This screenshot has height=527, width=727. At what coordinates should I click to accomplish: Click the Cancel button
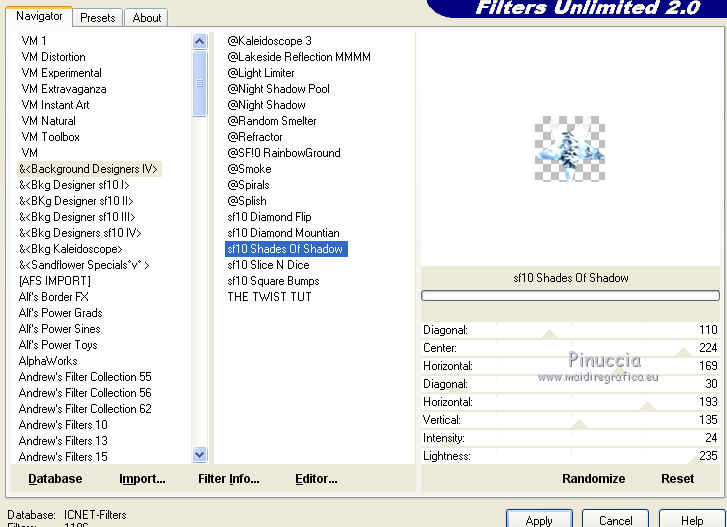click(615, 520)
